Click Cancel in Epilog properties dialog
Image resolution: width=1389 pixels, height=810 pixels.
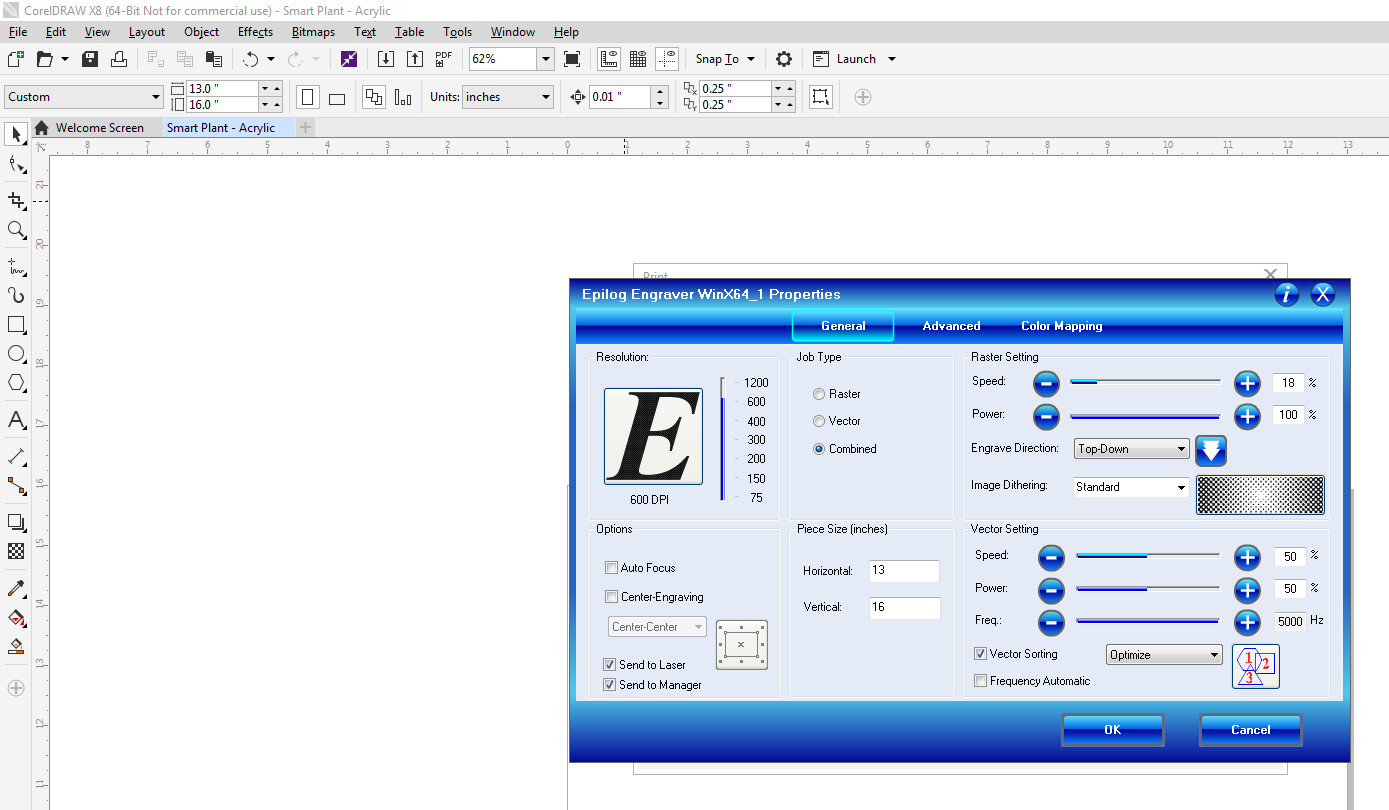pos(1250,730)
